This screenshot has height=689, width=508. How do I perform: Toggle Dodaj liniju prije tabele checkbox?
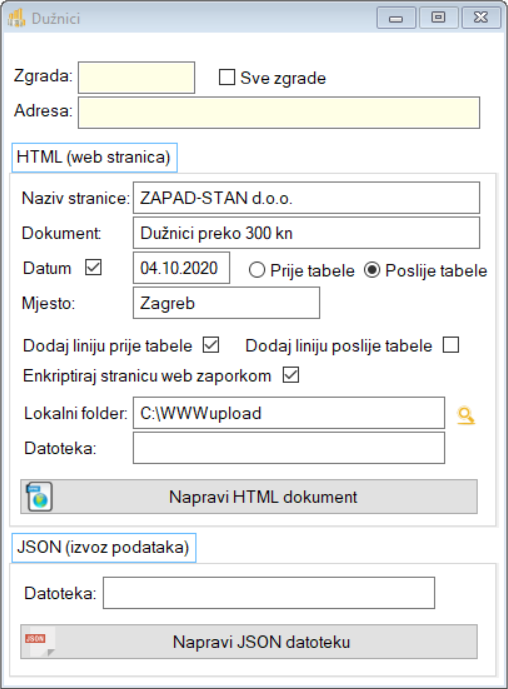point(211,345)
